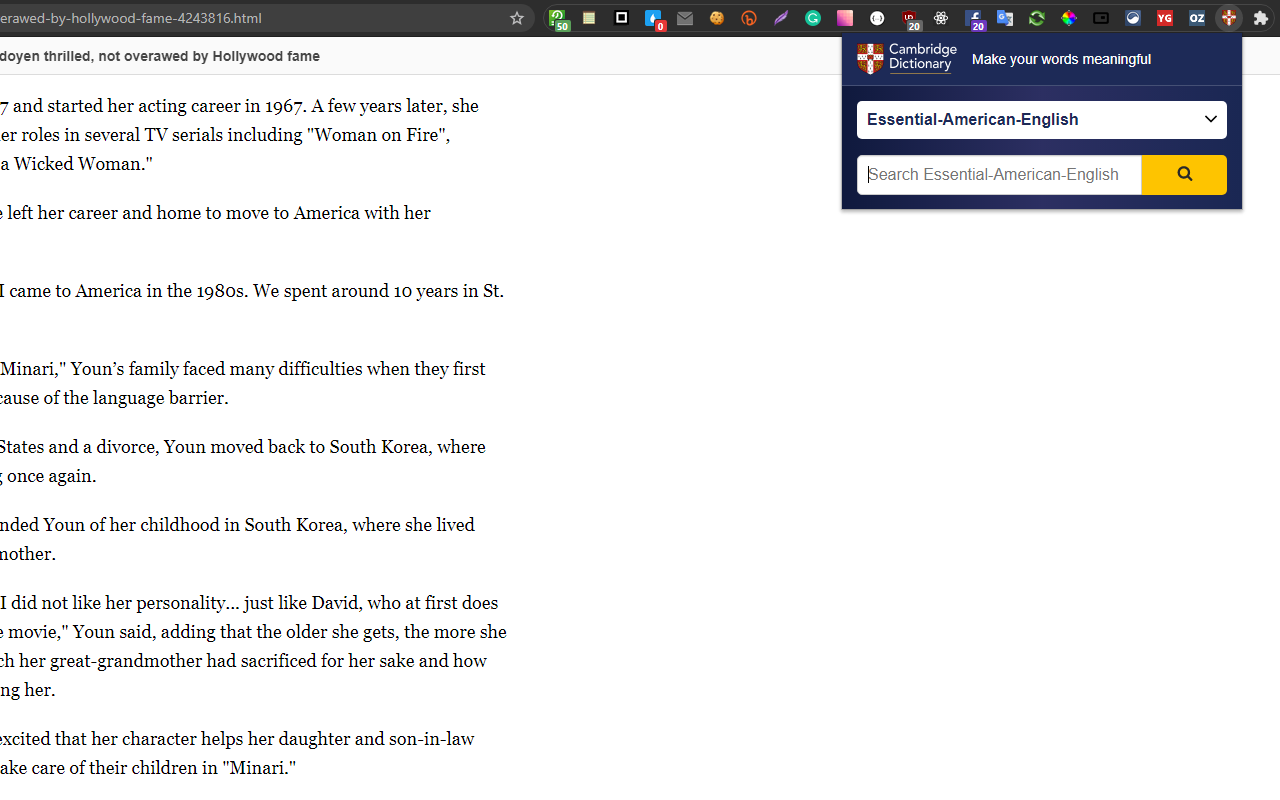Screen dimensions: 1280x800
Task: Open the blue OZ extension icon
Action: [1197, 18]
